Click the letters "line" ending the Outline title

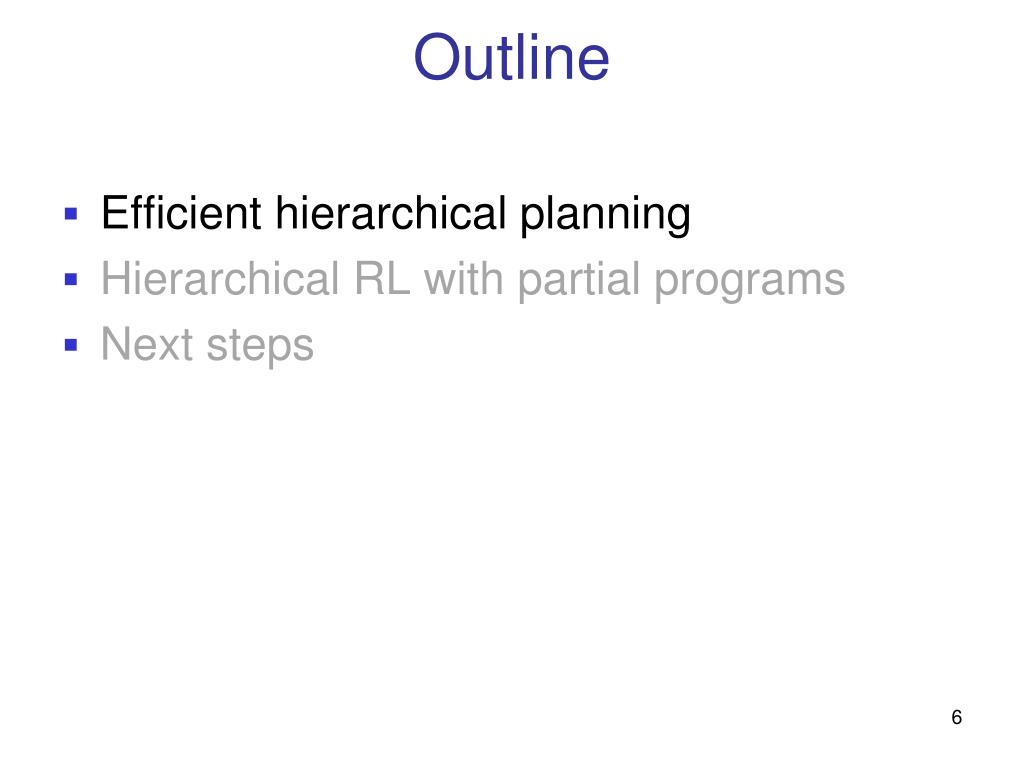(x=571, y=57)
